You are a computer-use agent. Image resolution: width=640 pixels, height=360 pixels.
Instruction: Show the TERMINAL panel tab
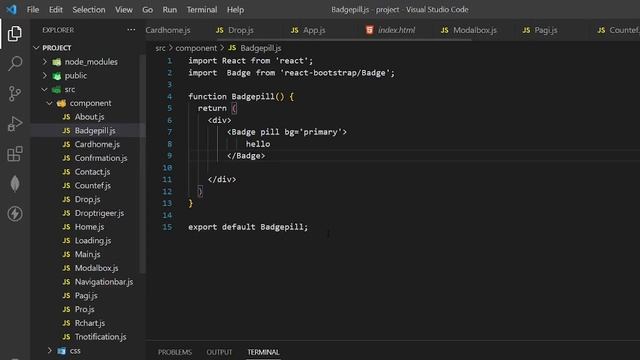point(263,352)
